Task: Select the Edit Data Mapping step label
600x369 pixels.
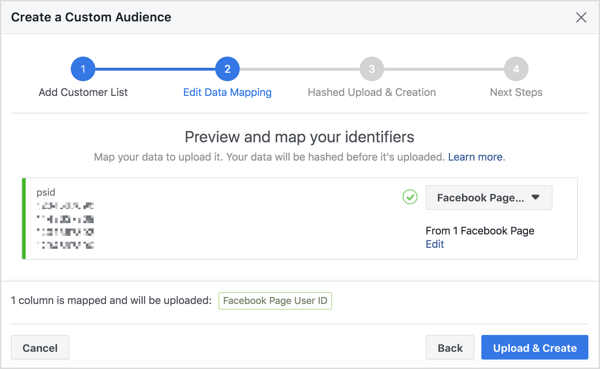Action: (x=227, y=92)
